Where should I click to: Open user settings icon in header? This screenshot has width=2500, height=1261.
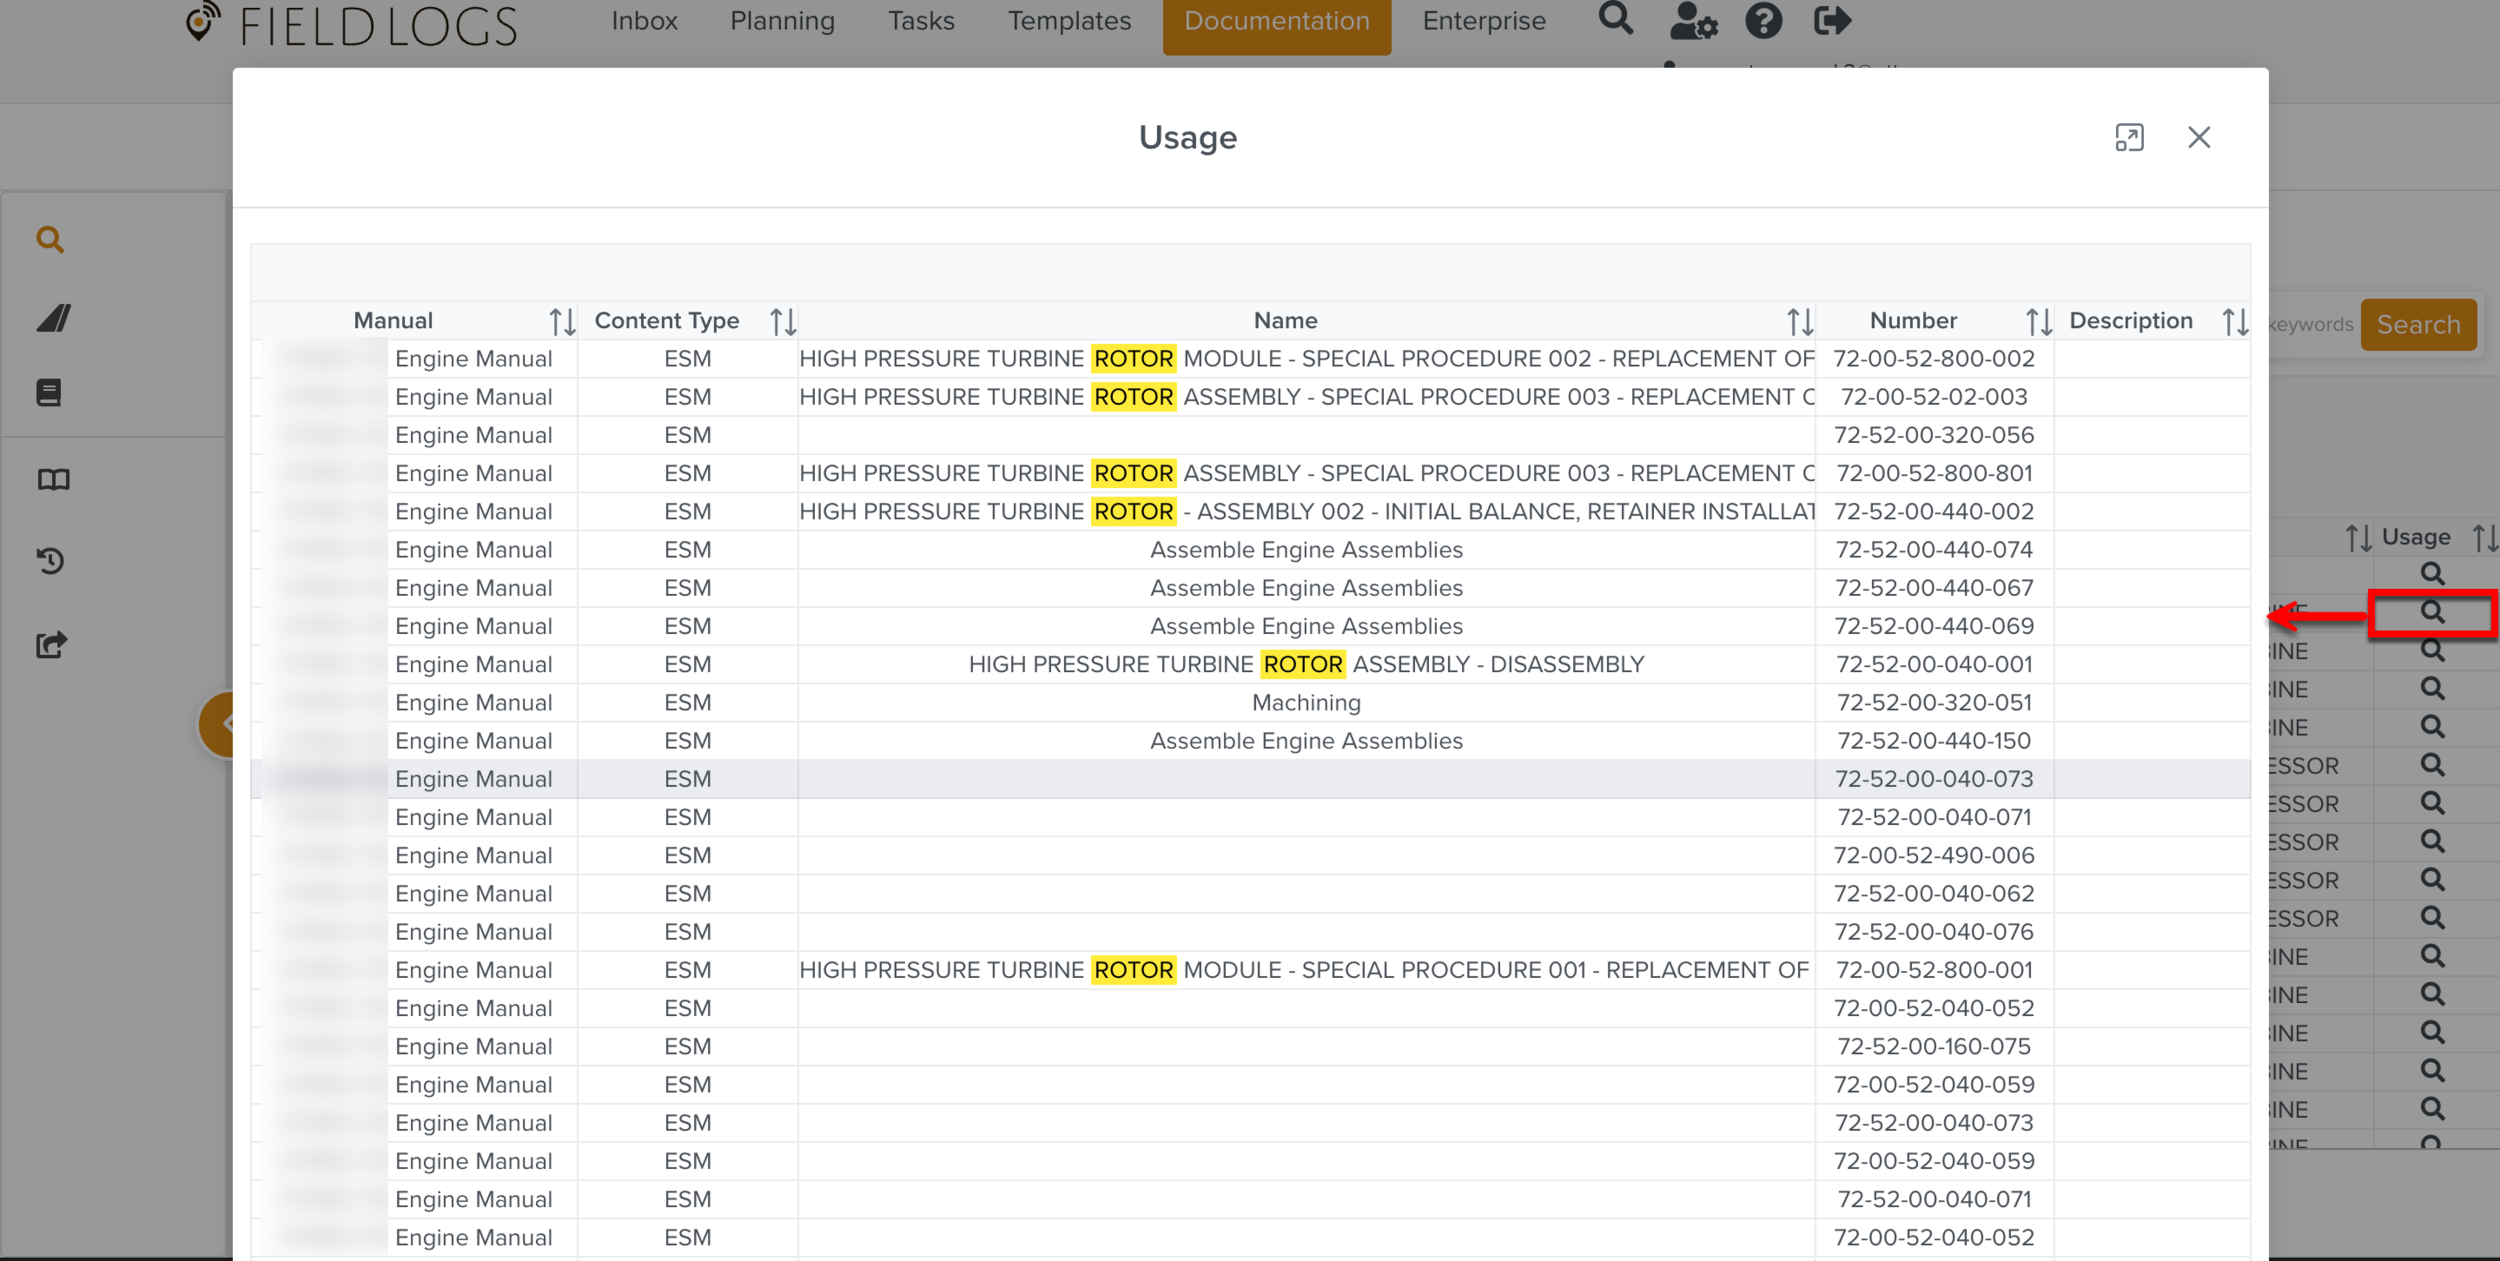[x=1692, y=21]
